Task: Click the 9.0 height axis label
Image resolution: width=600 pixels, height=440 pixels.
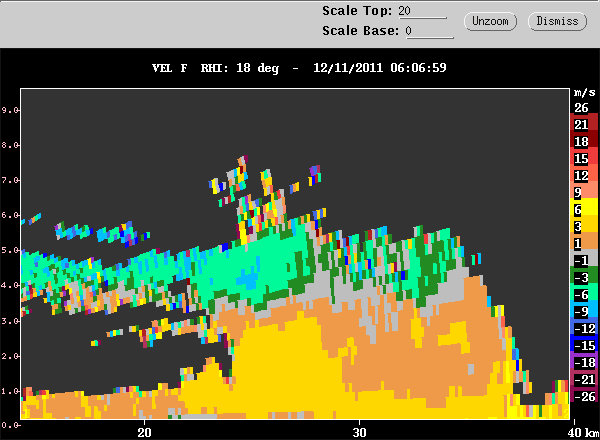Action: tap(10, 110)
